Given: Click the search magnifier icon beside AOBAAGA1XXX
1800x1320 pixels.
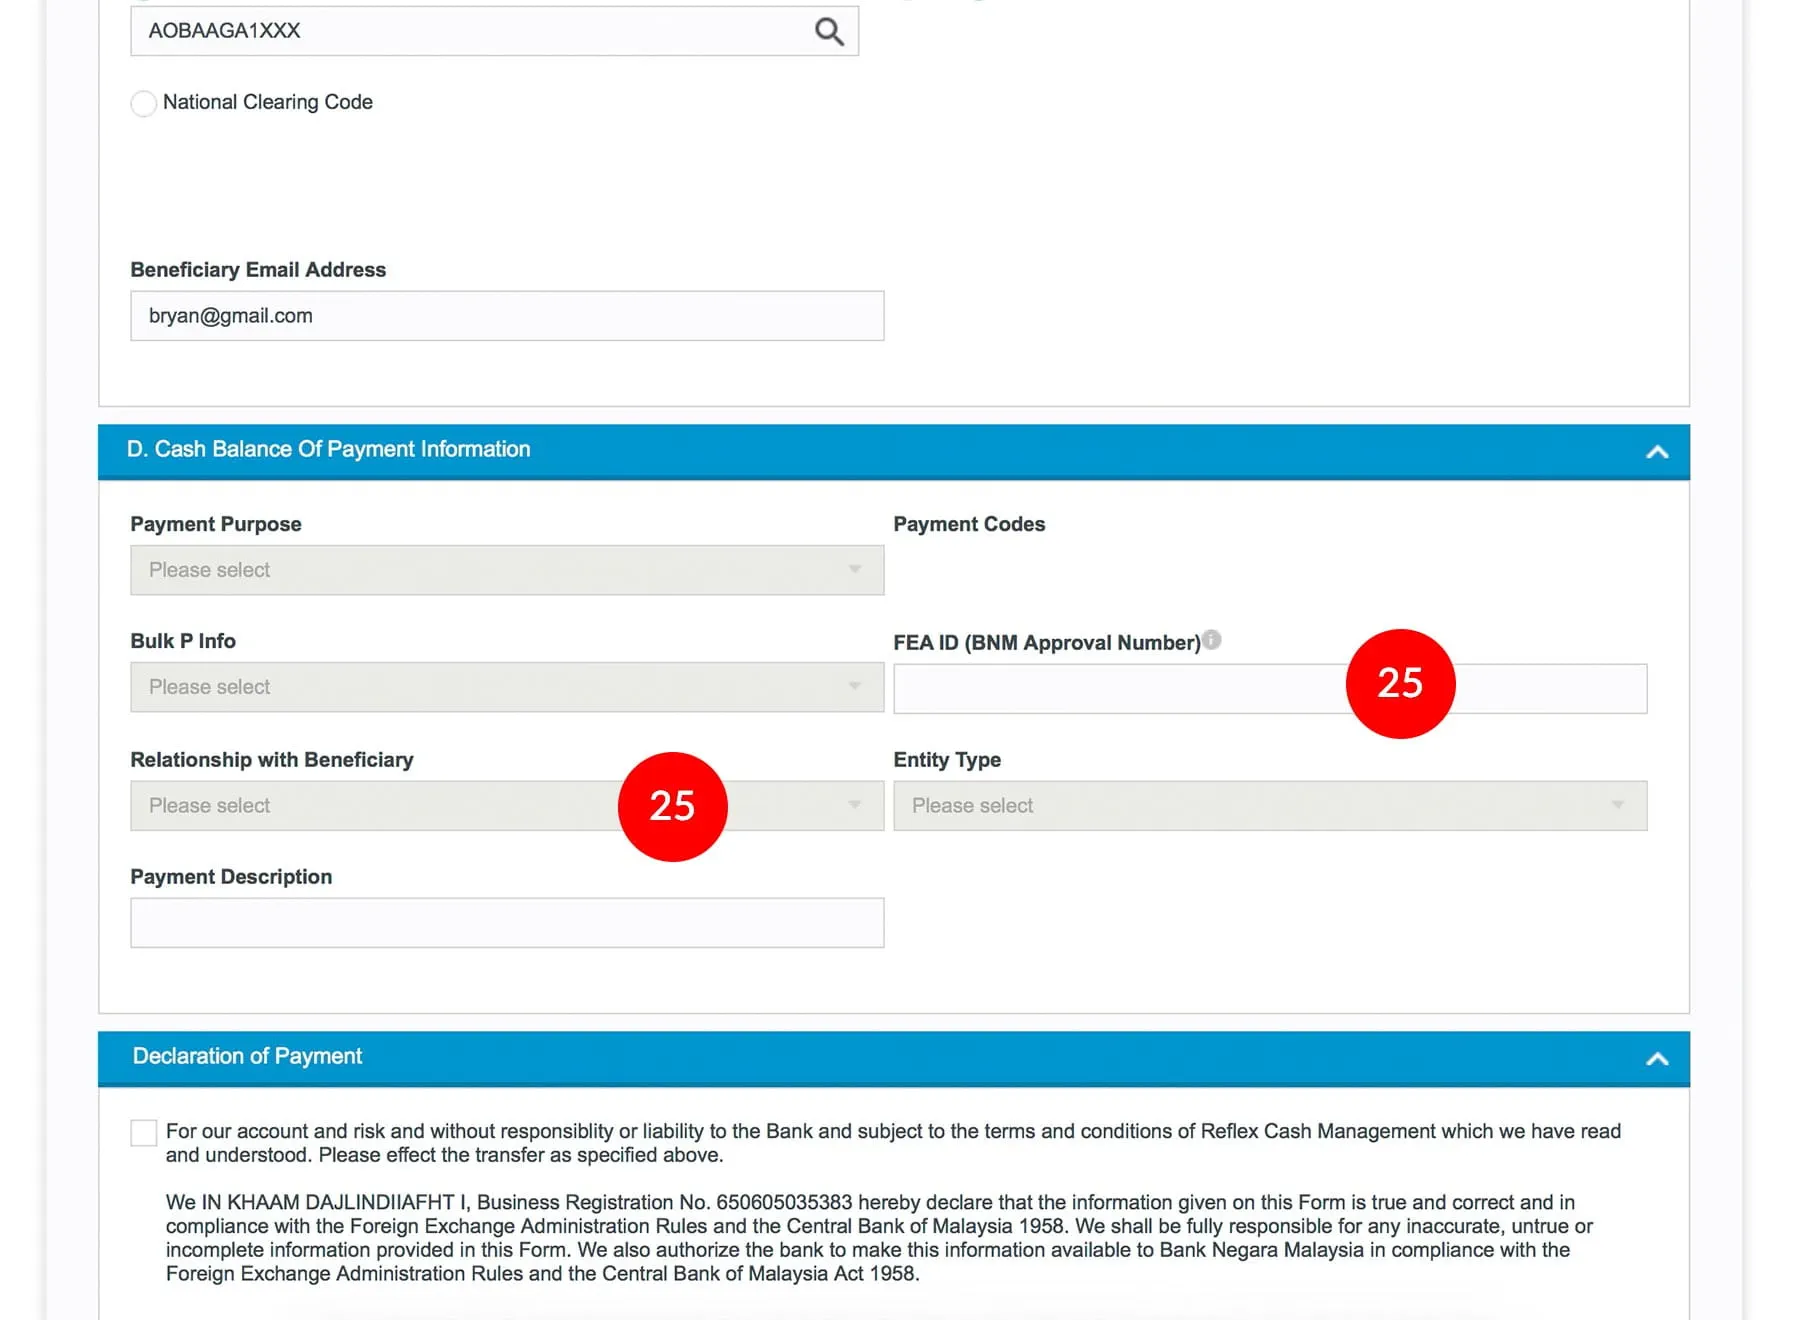Looking at the screenshot, I should [x=829, y=32].
